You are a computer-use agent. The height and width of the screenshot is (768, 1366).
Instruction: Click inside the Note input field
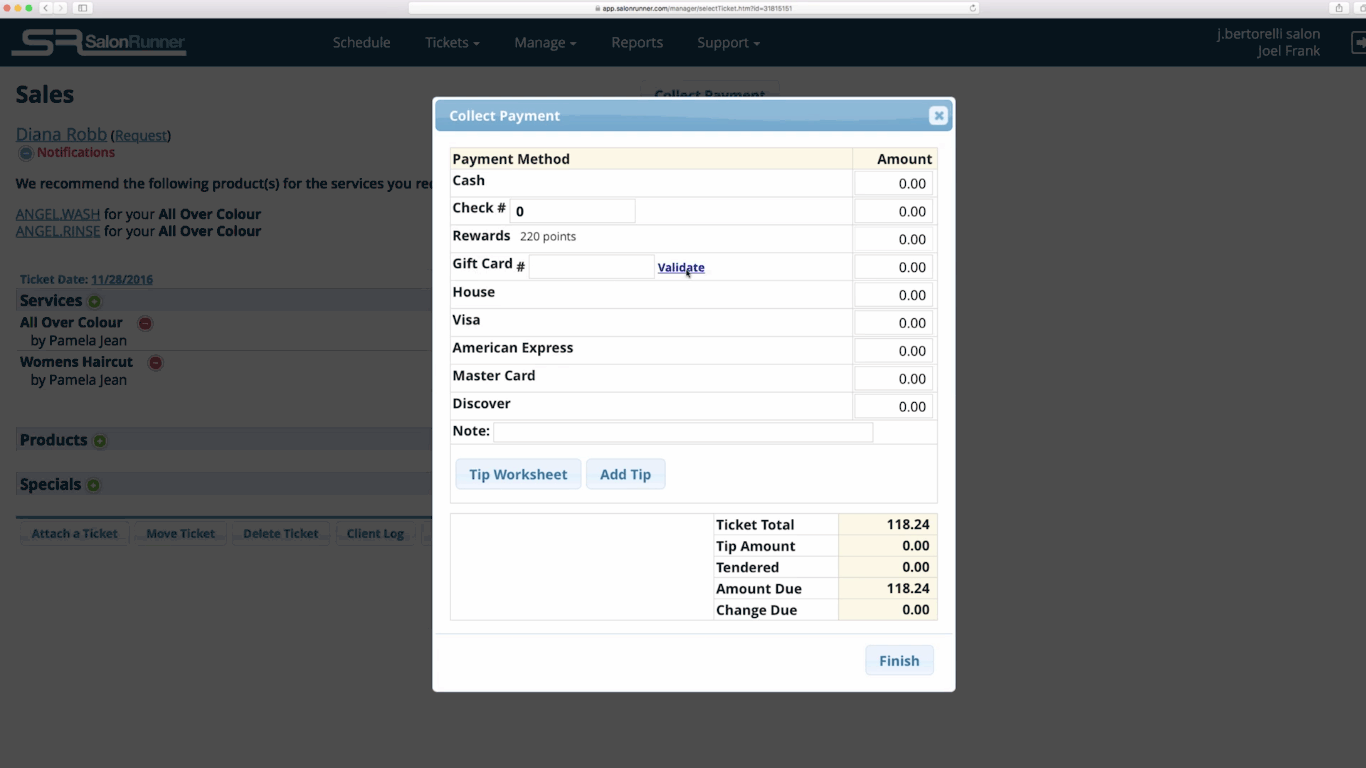click(683, 431)
